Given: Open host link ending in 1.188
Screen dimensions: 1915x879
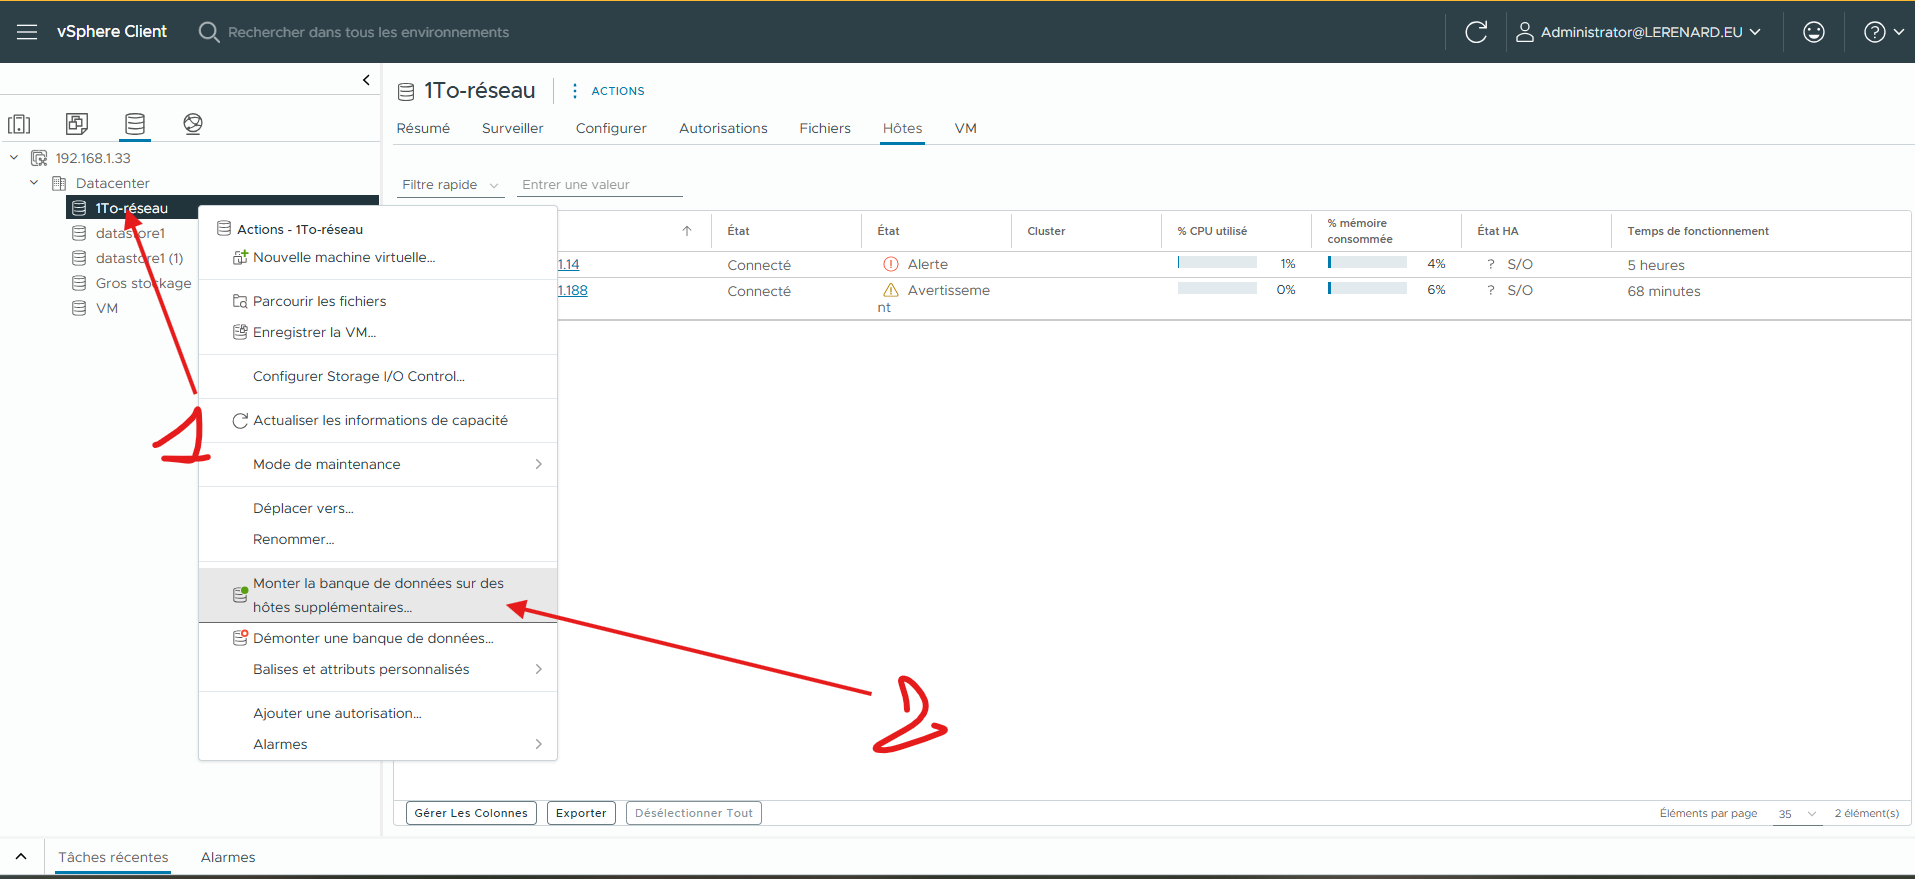Looking at the screenshot, I should click(572, 290).
